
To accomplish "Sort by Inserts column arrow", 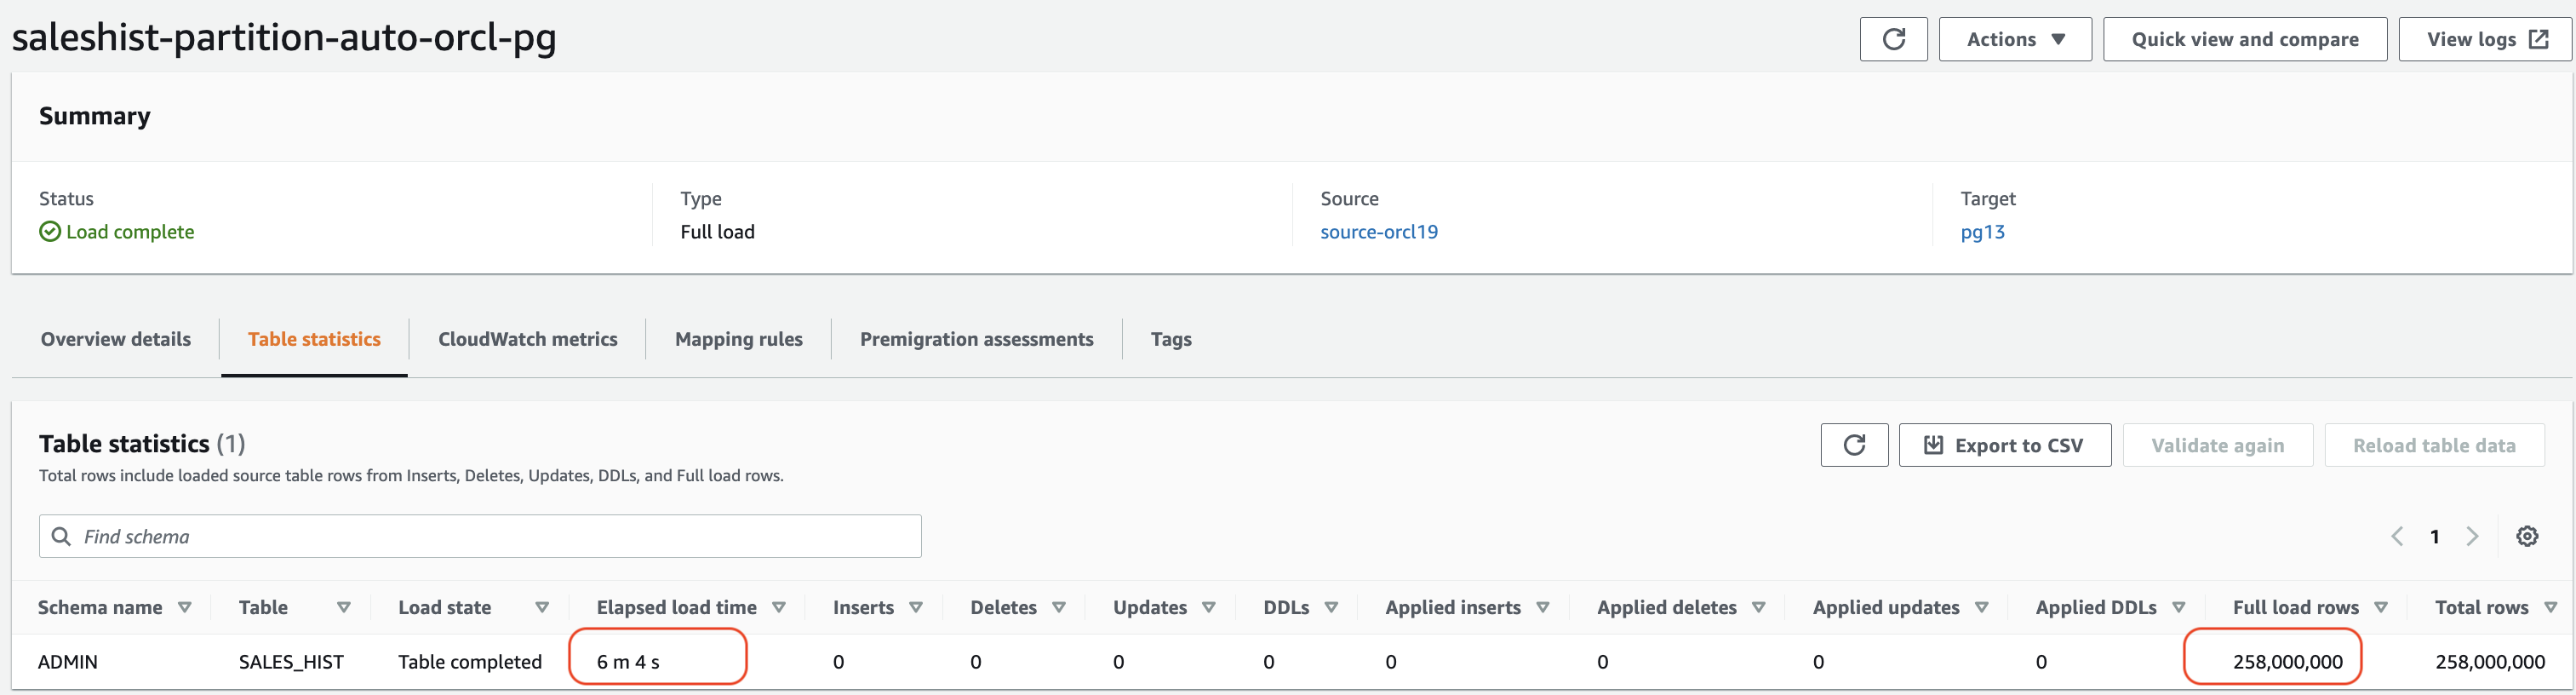I will pos(916,607).
